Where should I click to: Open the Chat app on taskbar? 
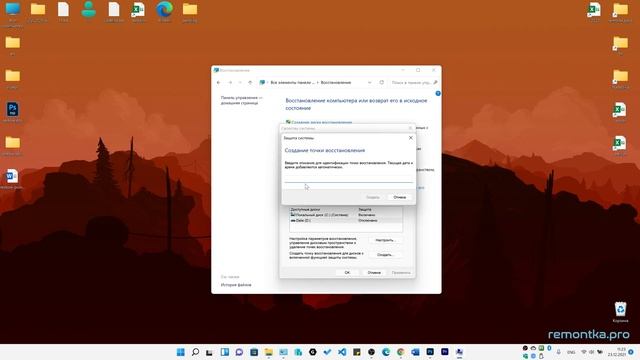pyautogui.click(x=239, y=352)
